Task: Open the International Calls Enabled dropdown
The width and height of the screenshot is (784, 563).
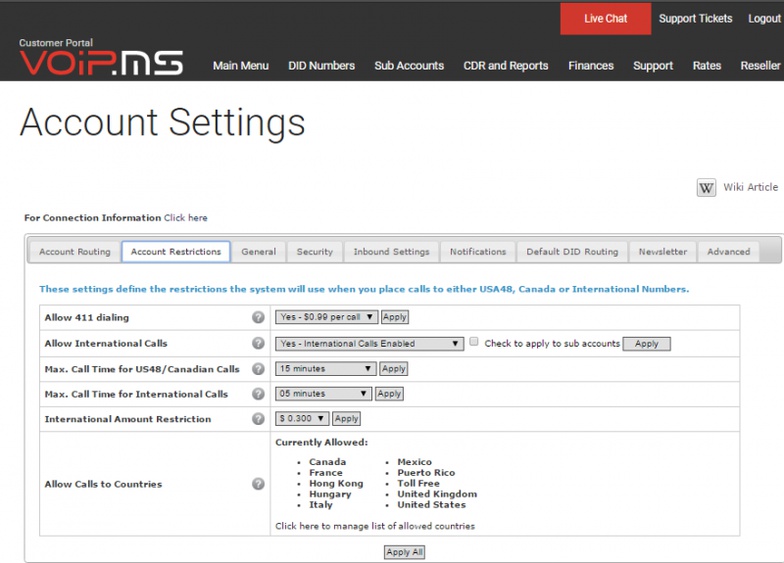Action: pos(369,344)
